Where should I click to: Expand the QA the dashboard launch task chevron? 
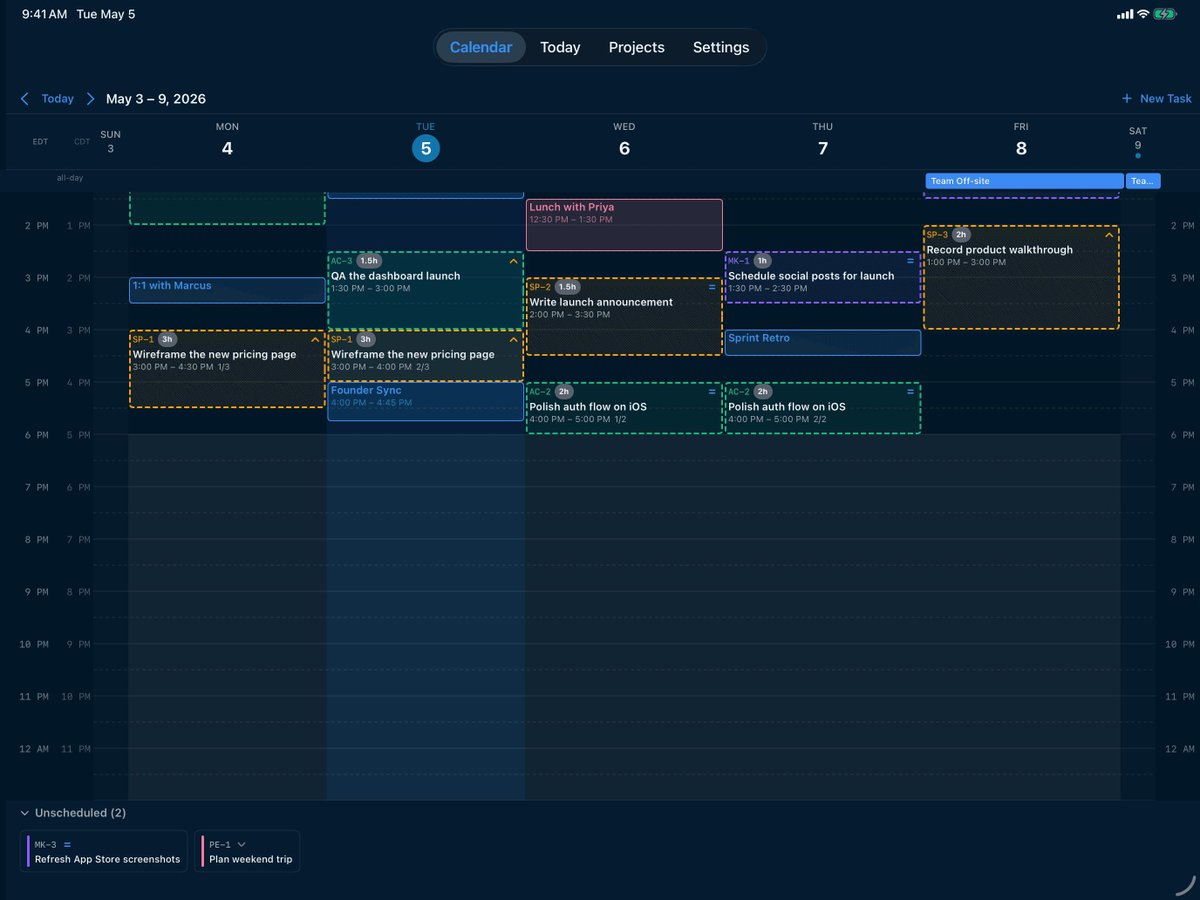pos(514,261)
